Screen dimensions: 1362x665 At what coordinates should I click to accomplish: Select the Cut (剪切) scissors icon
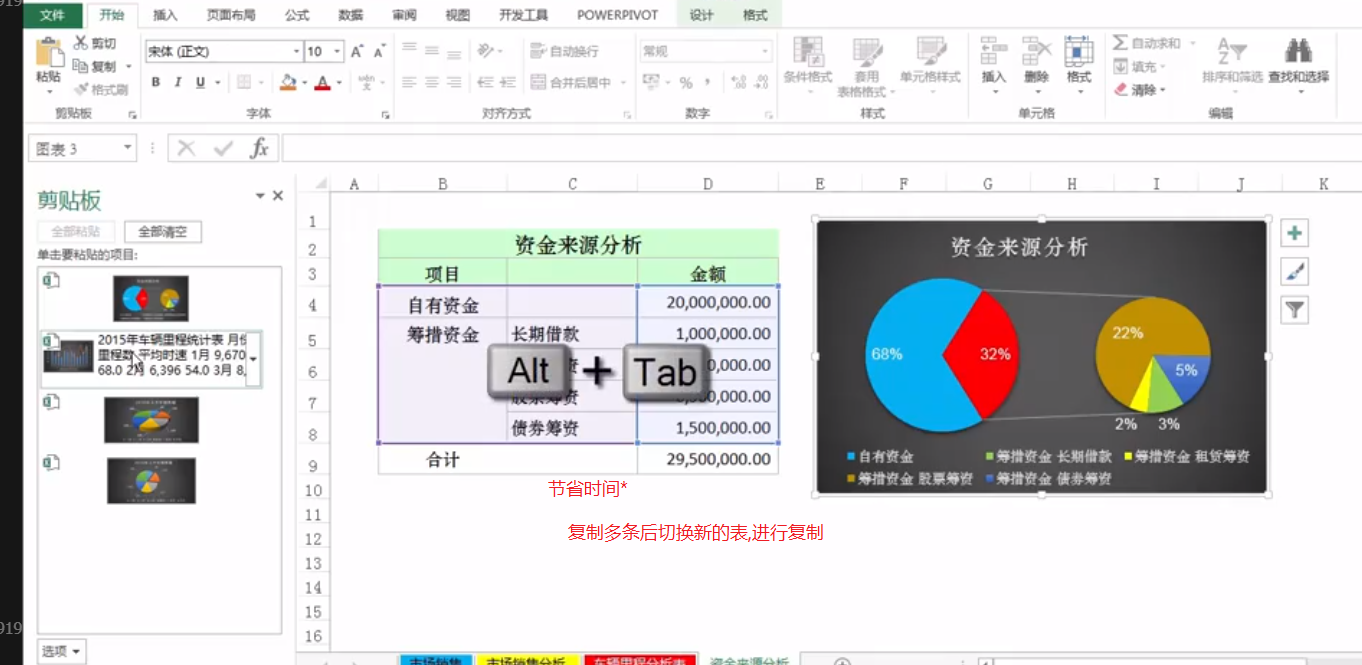(x=83, y=43)
